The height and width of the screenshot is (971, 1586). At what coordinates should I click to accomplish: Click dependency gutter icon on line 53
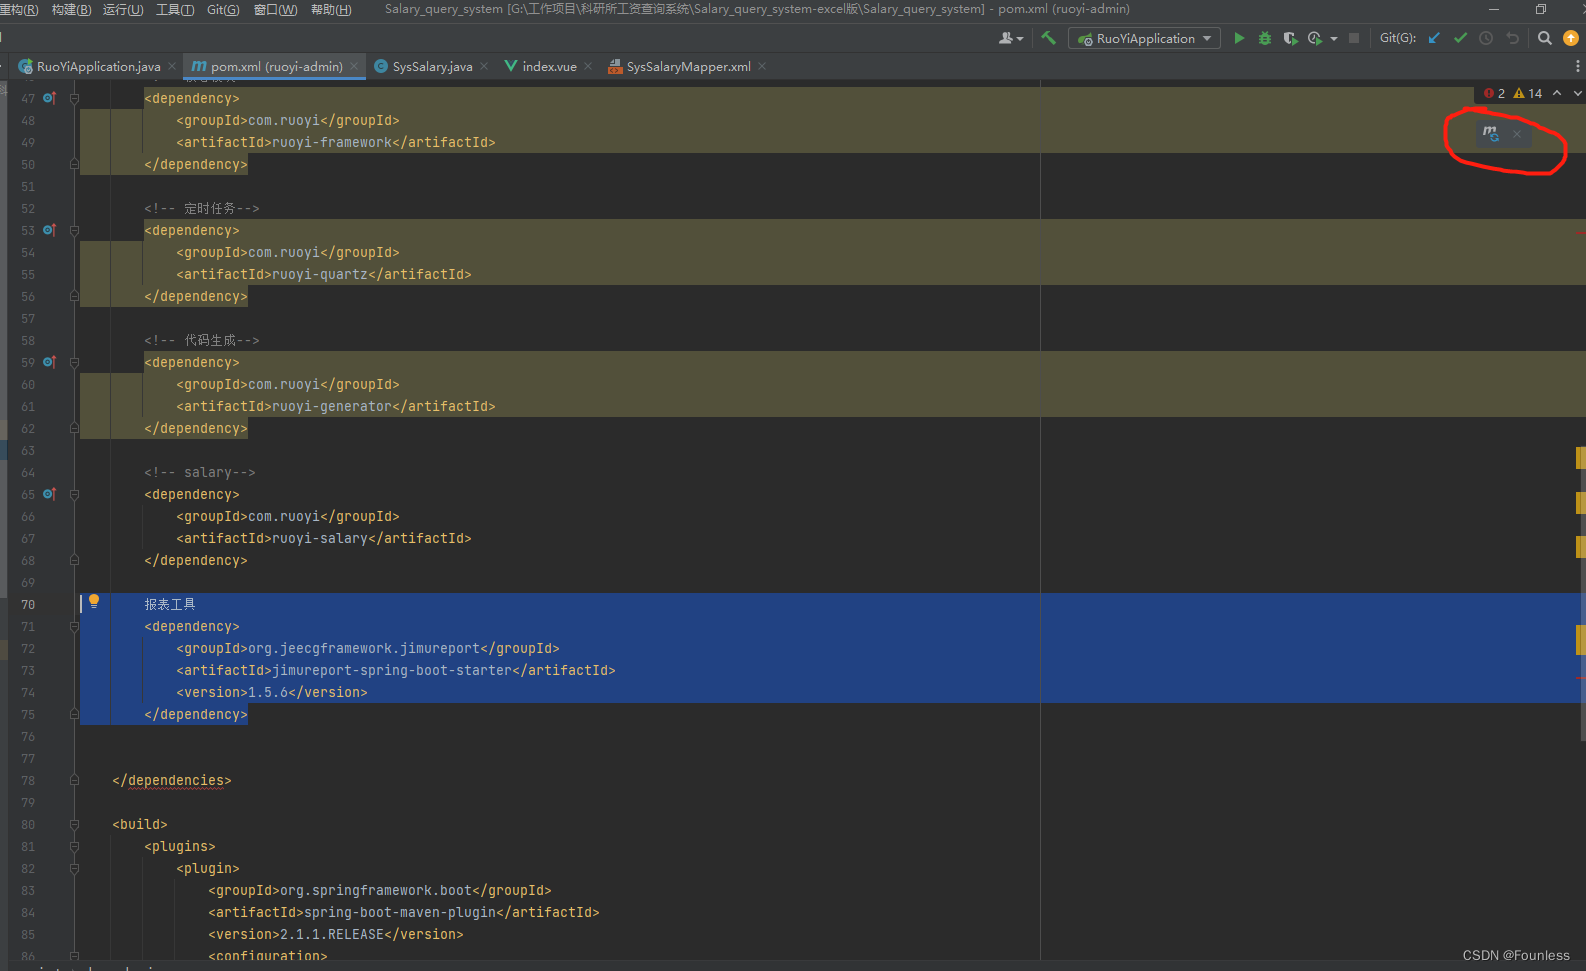click(49, 230)
